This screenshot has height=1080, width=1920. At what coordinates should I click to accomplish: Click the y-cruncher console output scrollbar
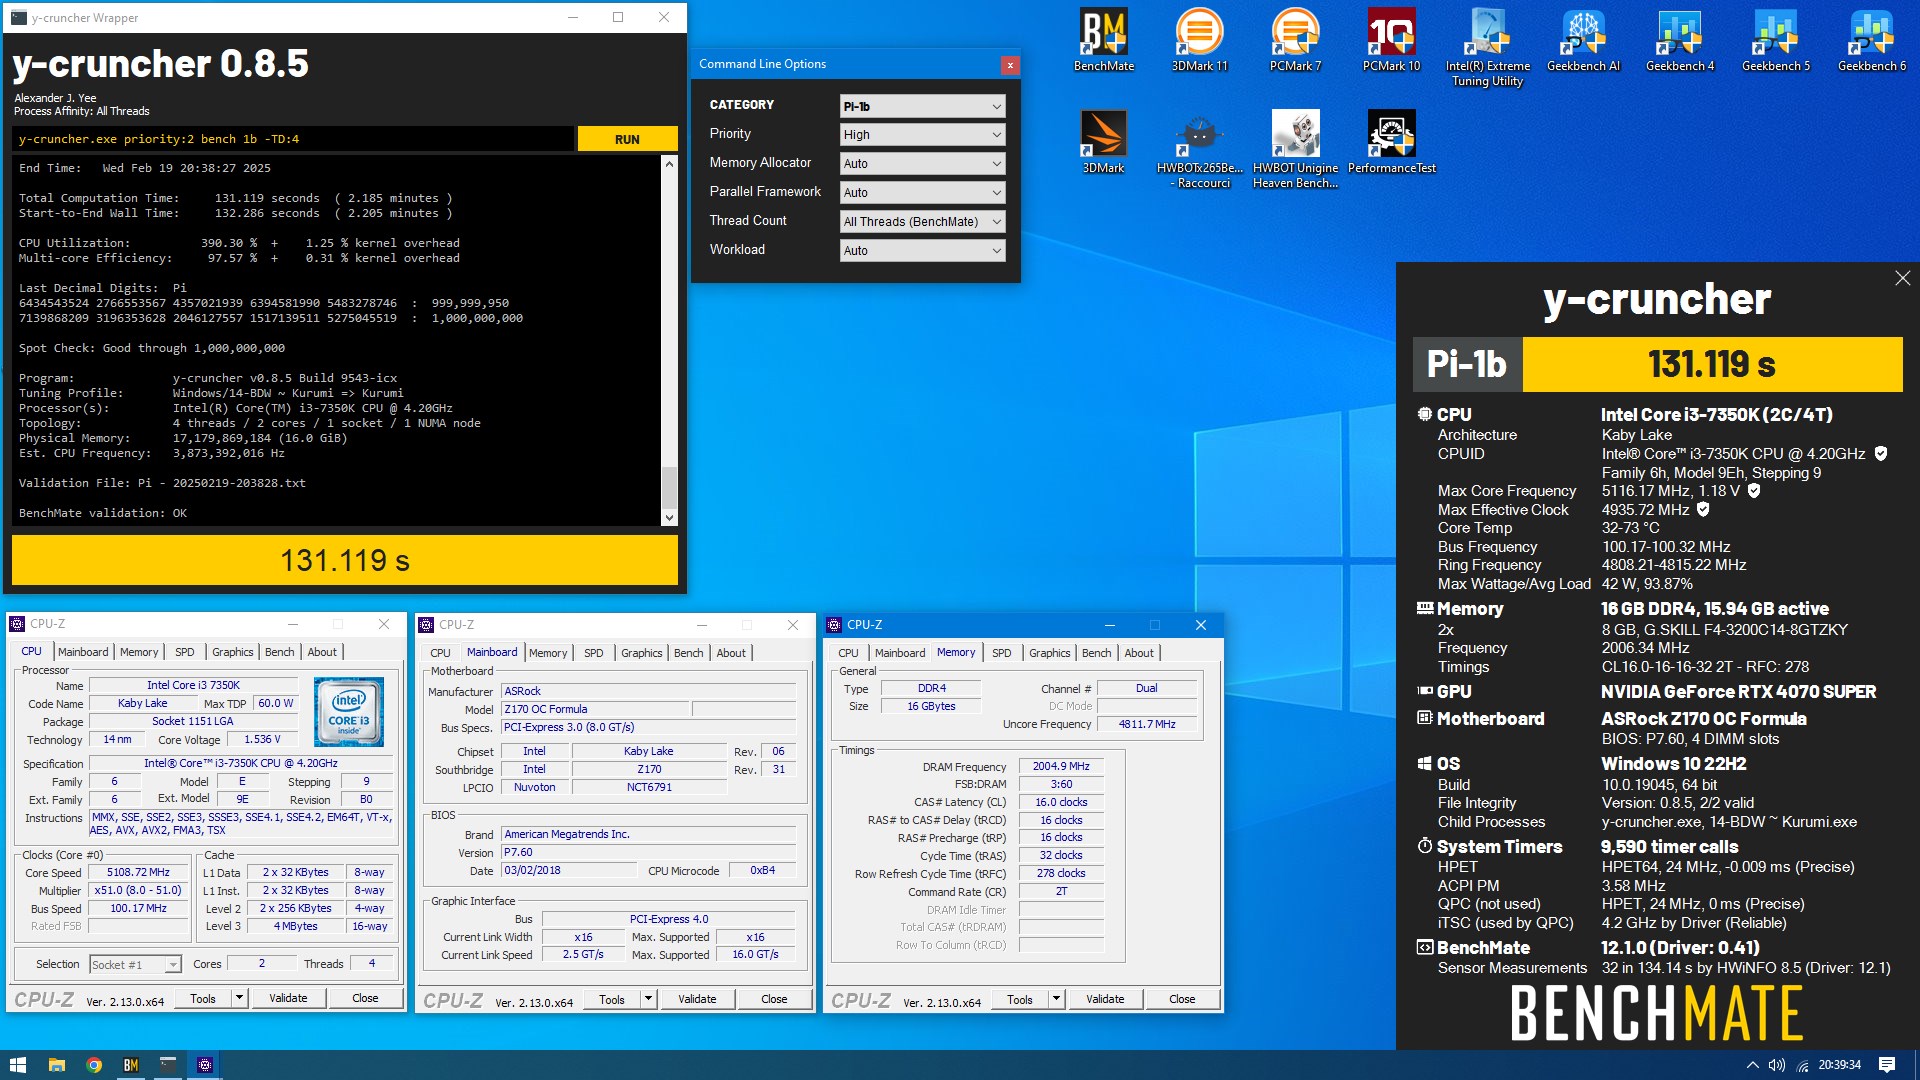(669, 489)
